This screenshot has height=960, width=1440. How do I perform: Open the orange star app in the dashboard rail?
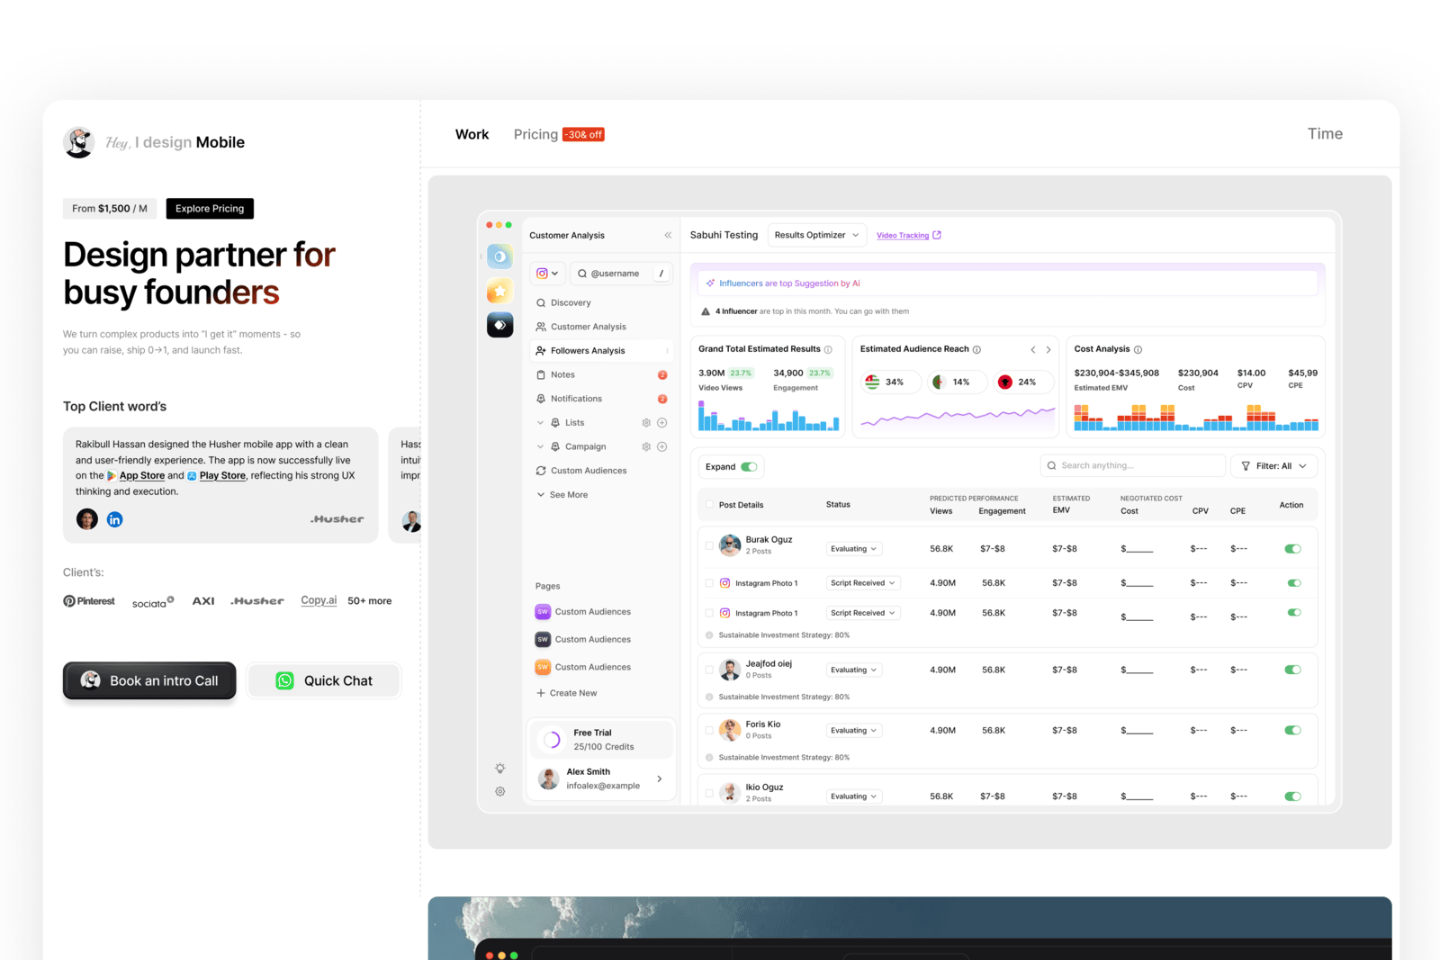[x=500, y=291]
